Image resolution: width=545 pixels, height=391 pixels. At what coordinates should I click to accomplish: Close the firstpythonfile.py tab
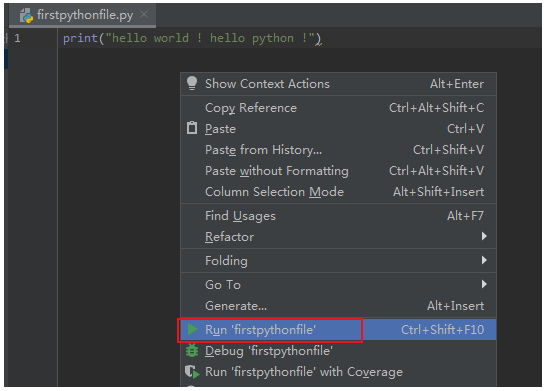pos(144,14)
